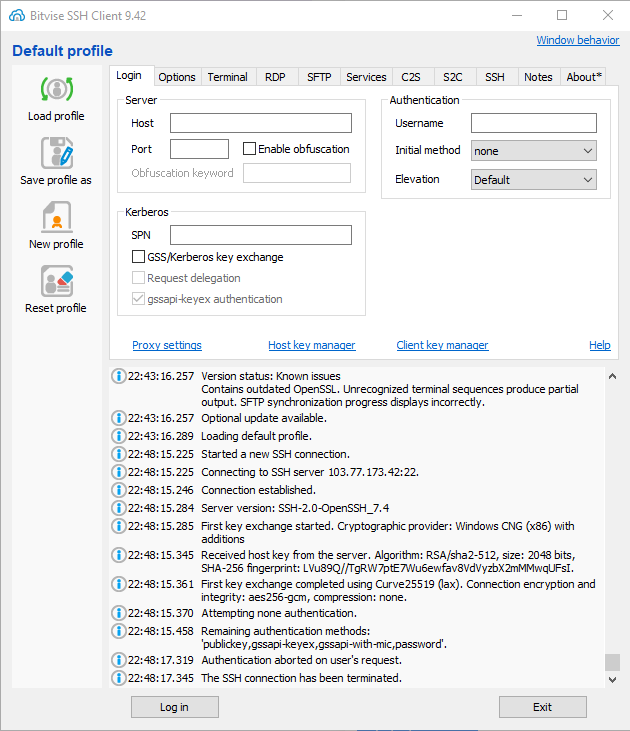Click the Load profile icon
Screen dimensions: 630x731
tap(56, 89)
